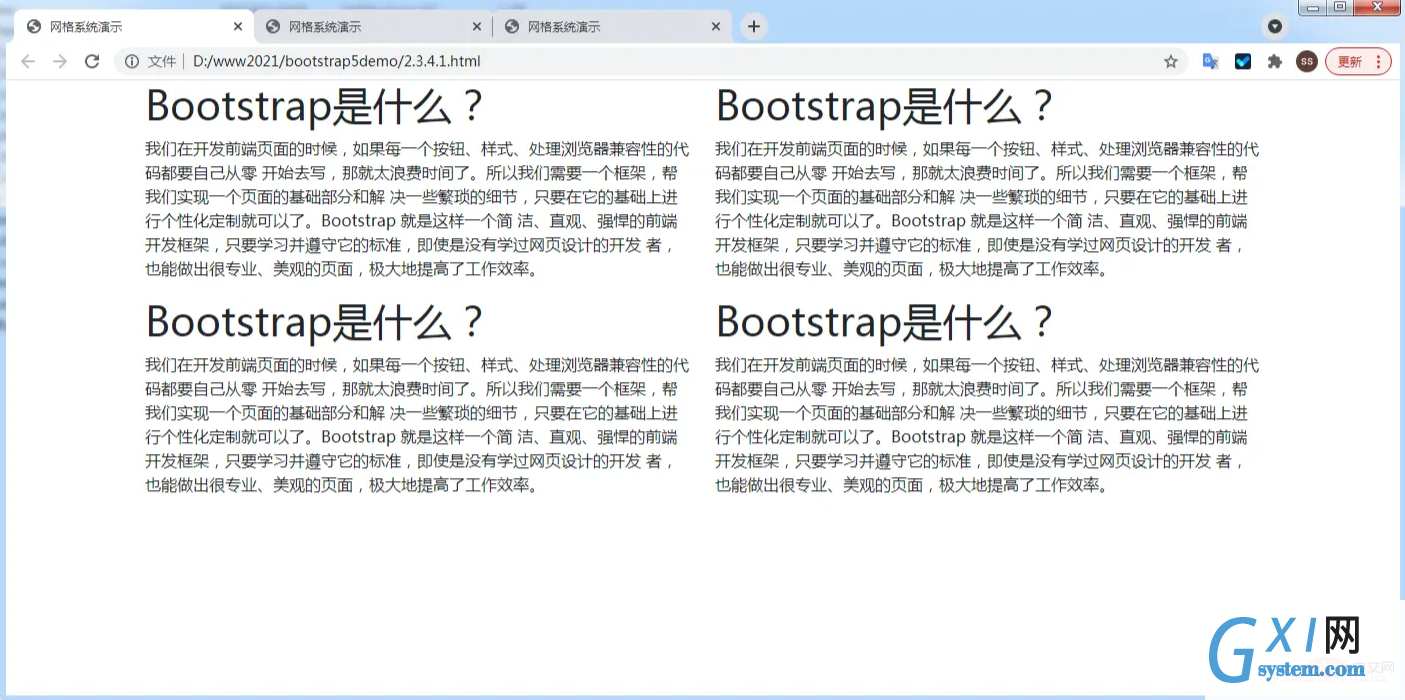Focus the address bar showing 2.3.4.1.html
Viewport: 1405px width, 700px height.
click(650, 62)
